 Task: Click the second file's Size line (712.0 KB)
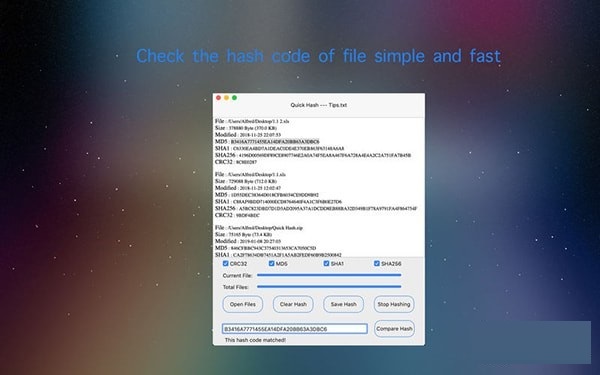pos(246,181)
